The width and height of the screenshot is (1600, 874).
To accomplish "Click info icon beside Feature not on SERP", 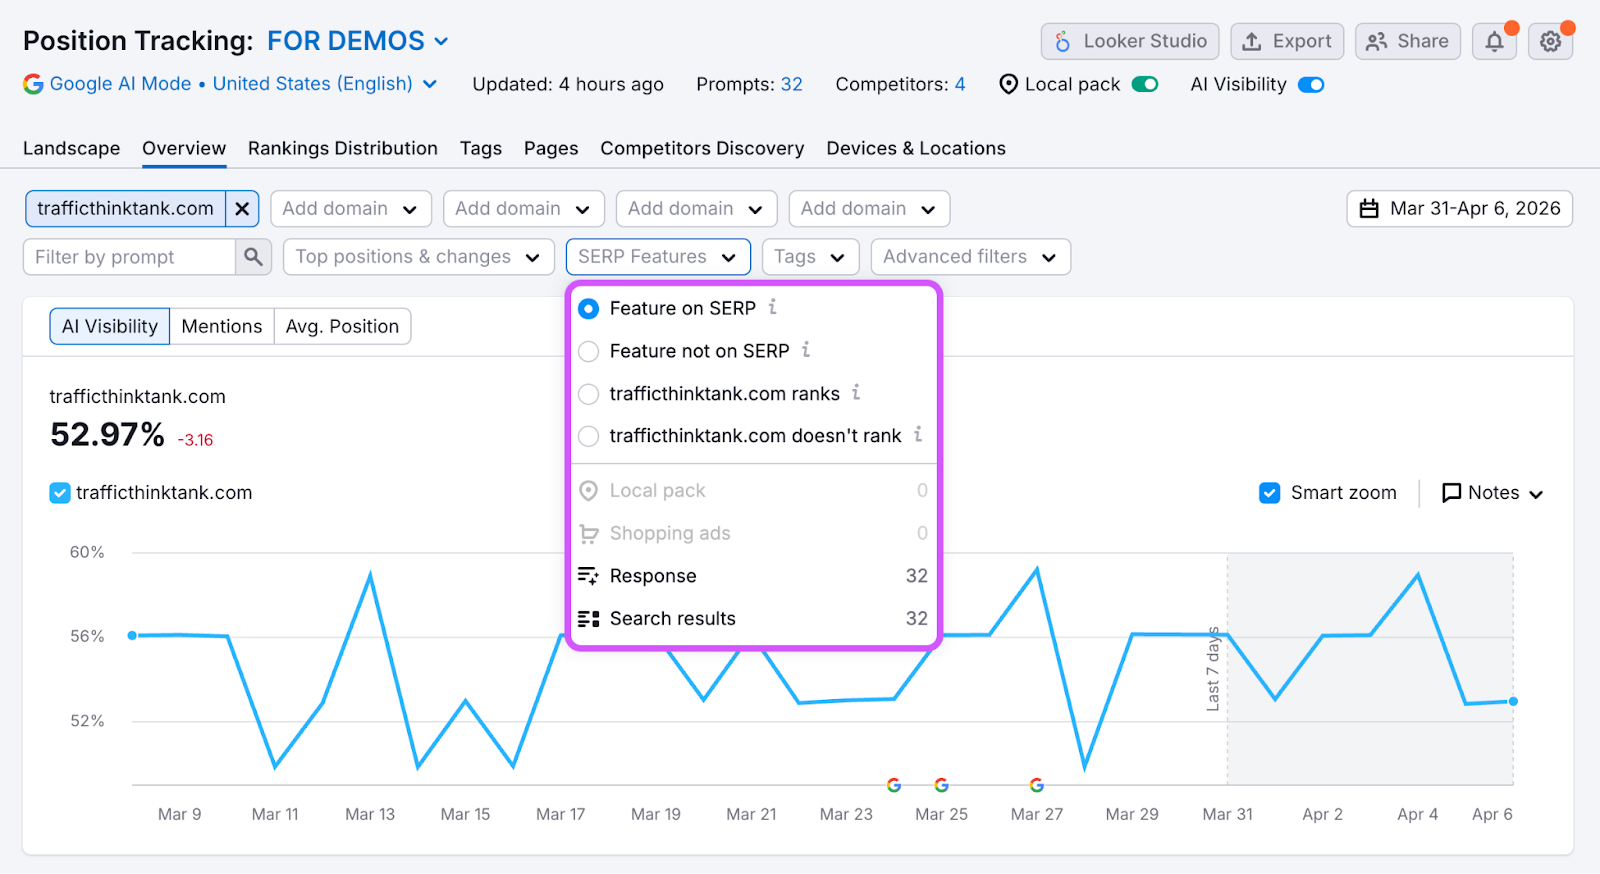I will pyautogui.click(x=806, y=350).
